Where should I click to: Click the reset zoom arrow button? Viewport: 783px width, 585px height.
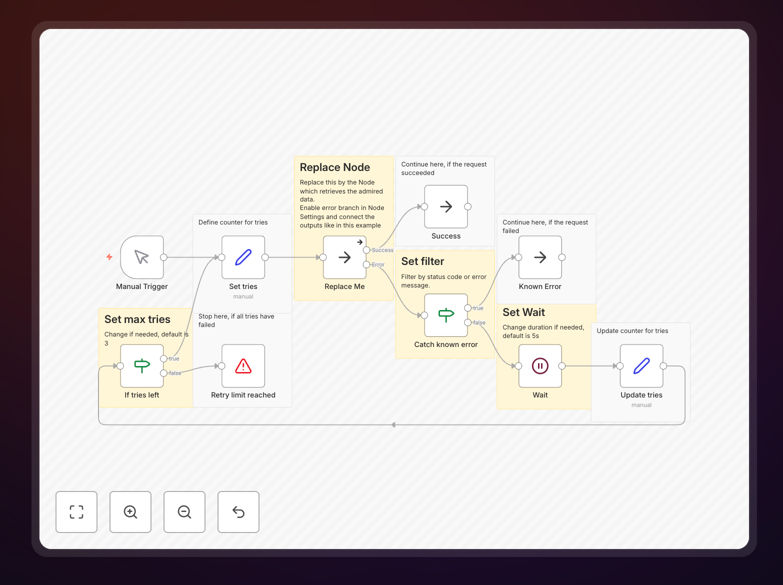tap(238, 512)
